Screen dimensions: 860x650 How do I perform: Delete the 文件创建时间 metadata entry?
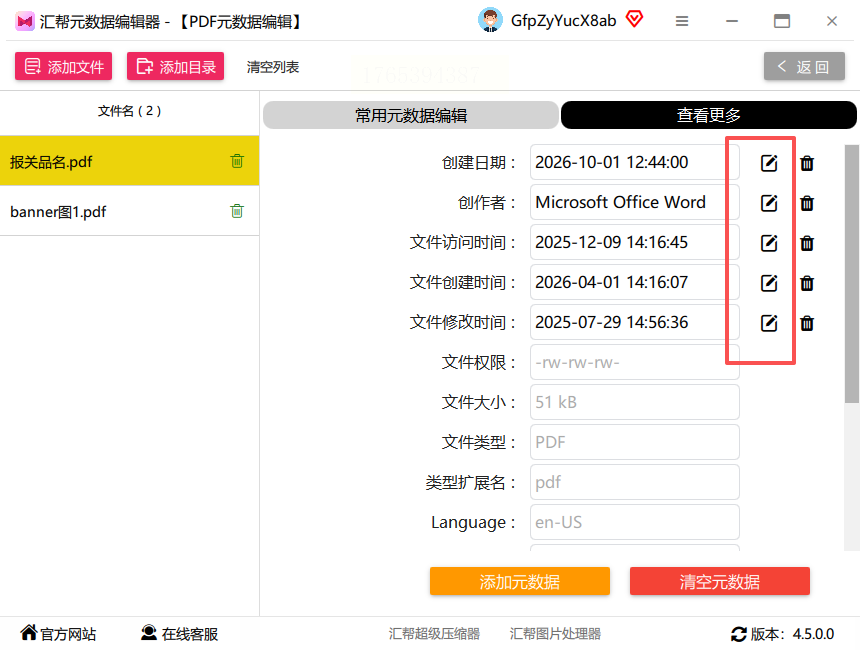(807, 283)
